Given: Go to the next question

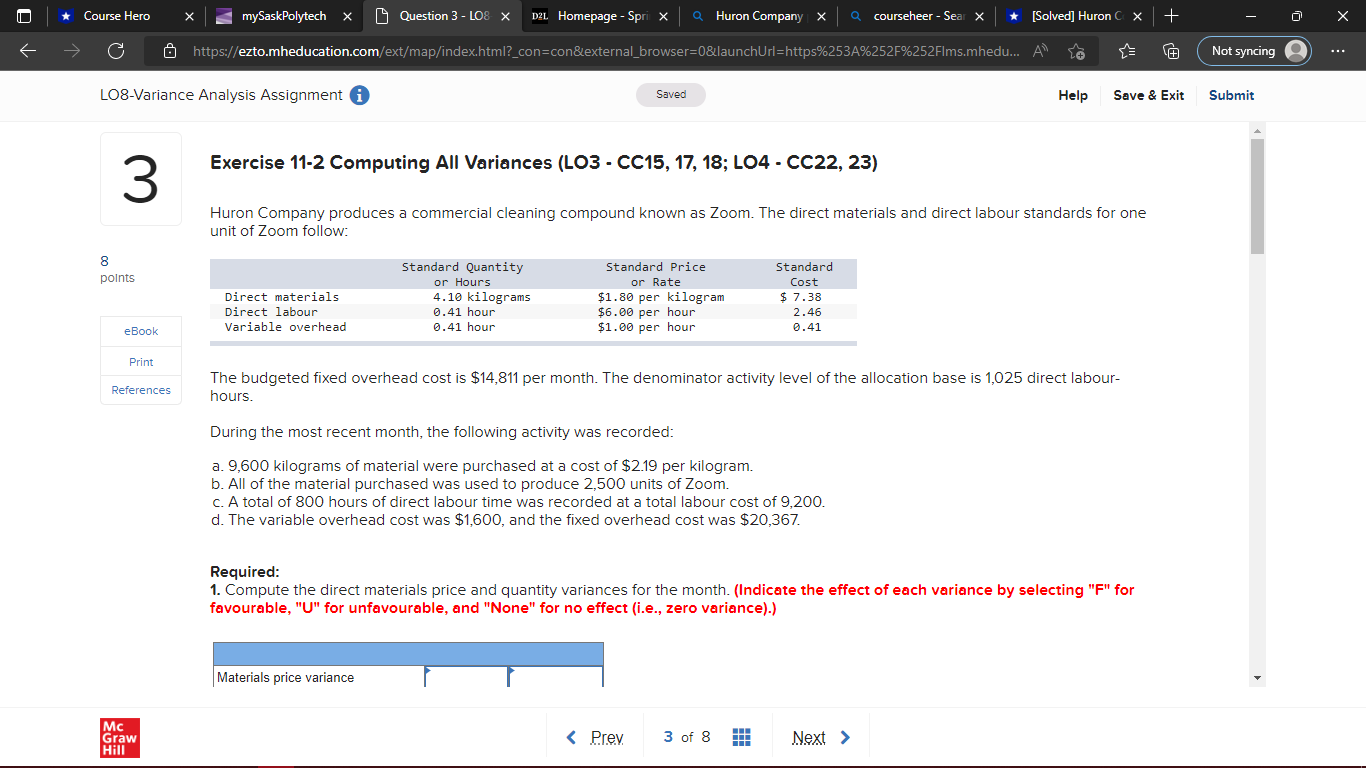Looking at the screenshot, I should click(x=821, y=737).
